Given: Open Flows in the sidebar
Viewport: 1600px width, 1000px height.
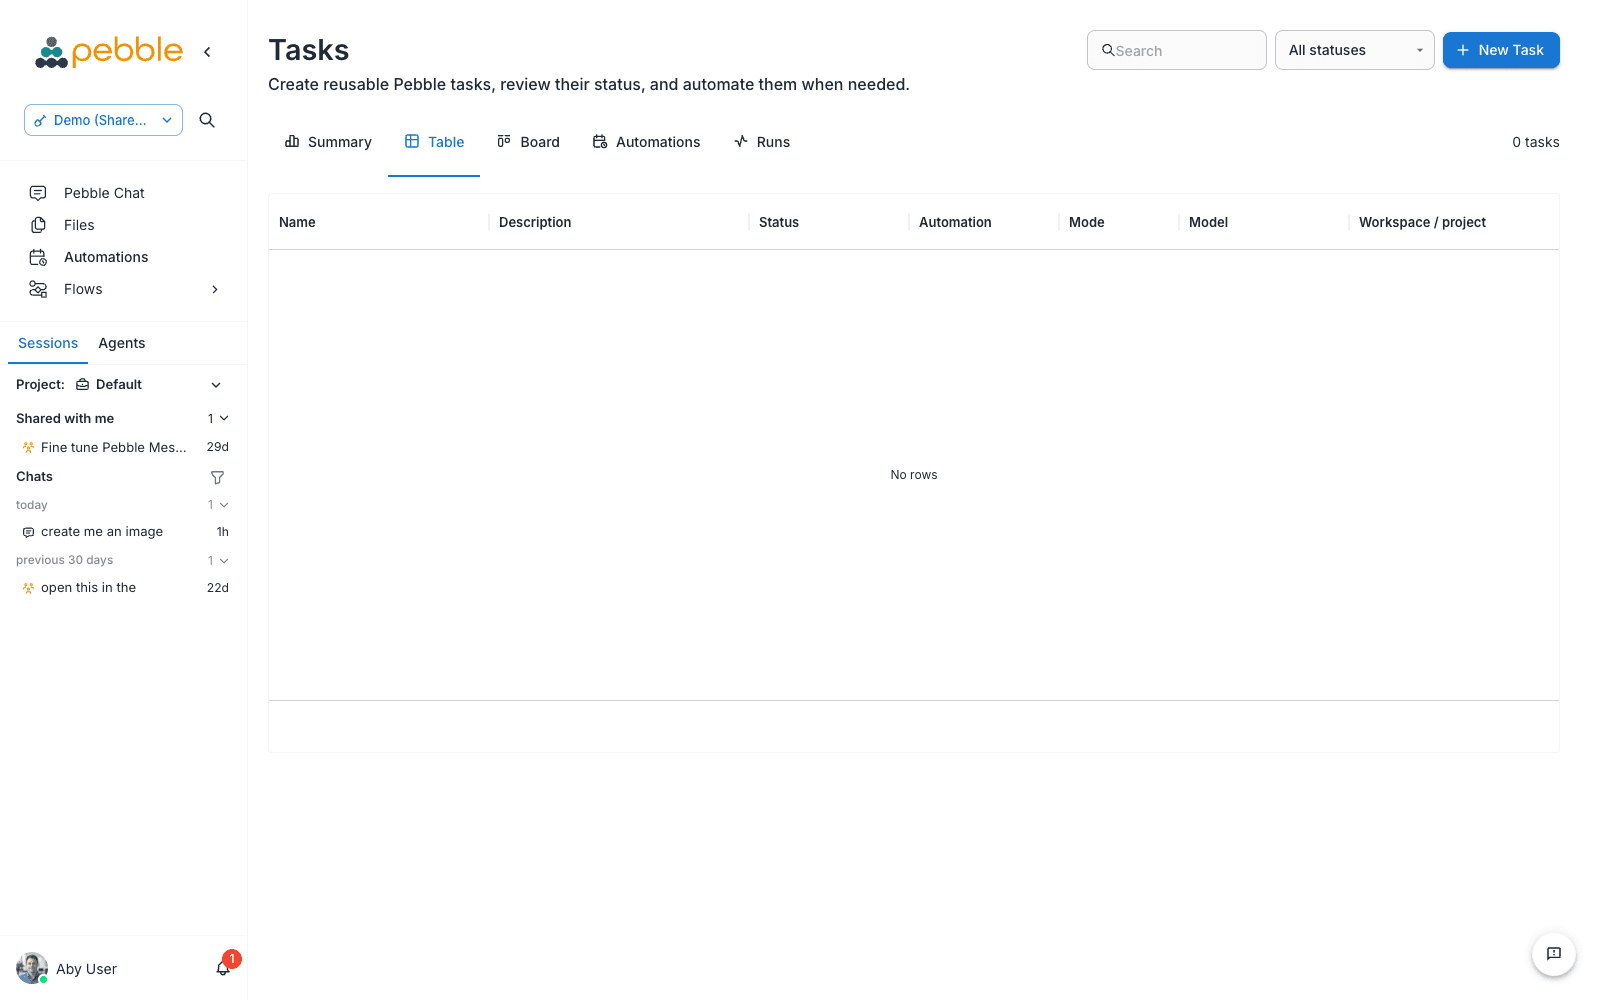Looking at the screenshot, I should pyautogui.click(x=124, y=289).
